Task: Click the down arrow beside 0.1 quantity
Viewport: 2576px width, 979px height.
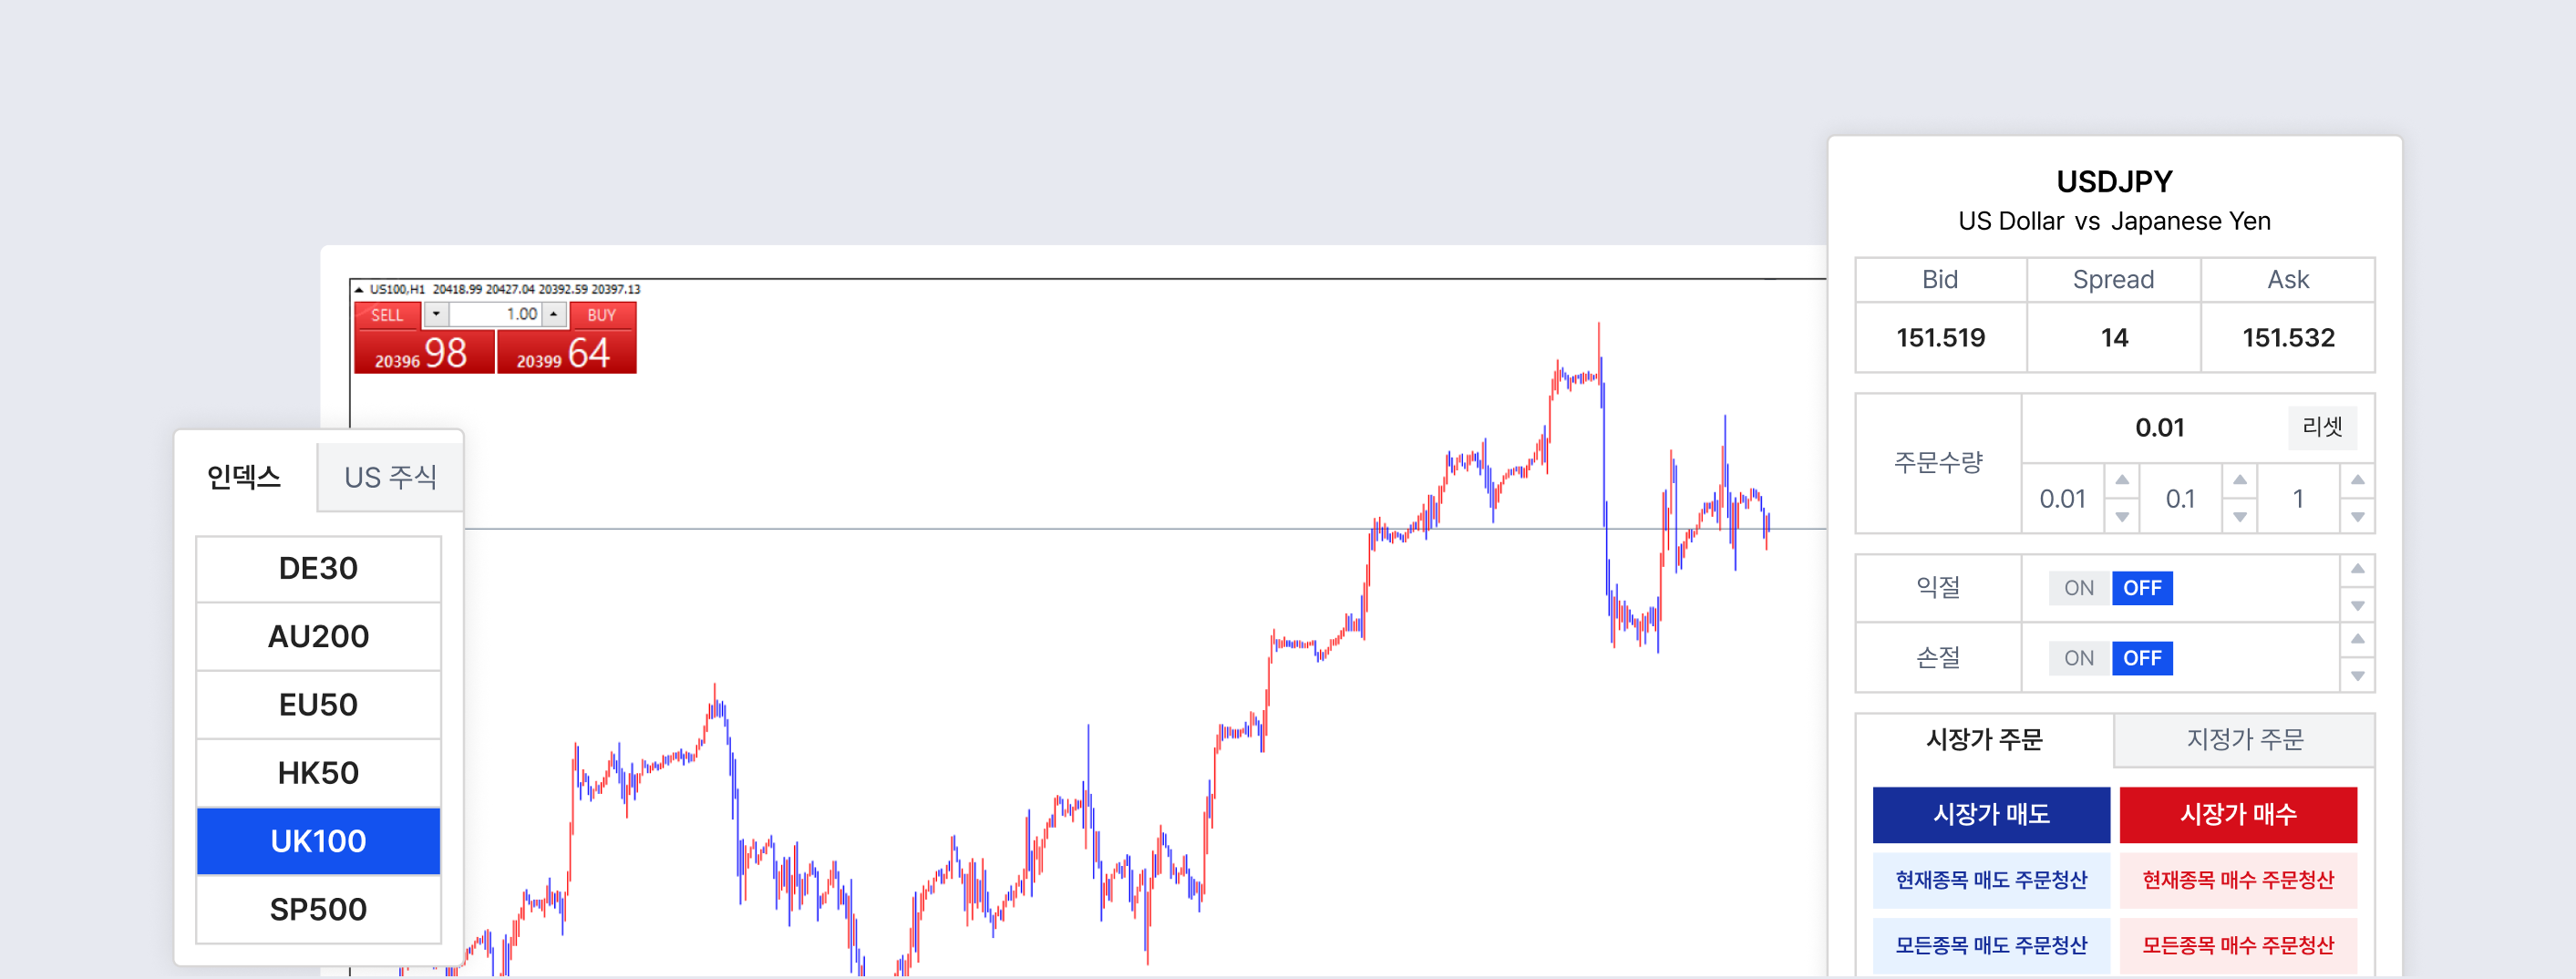Action: point(2239,517)
